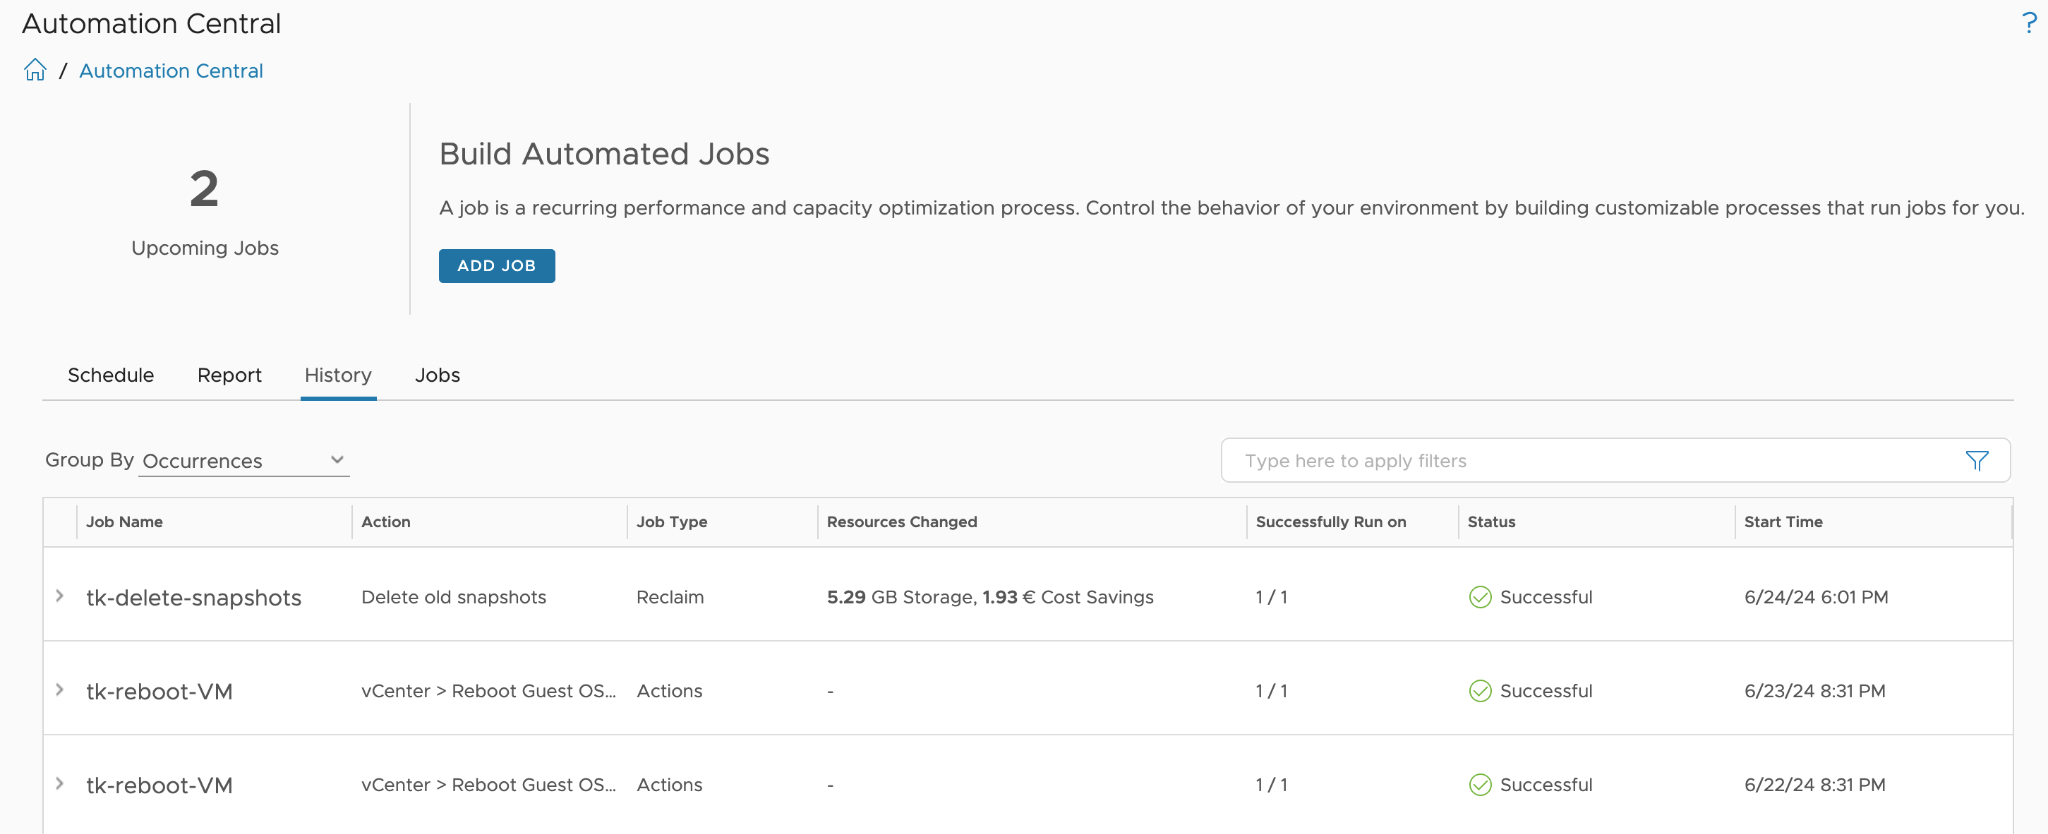Select Successful status text for tk-delete-snapshots
Screen dimensions: 2048x834
click(x=1546, y=597)
